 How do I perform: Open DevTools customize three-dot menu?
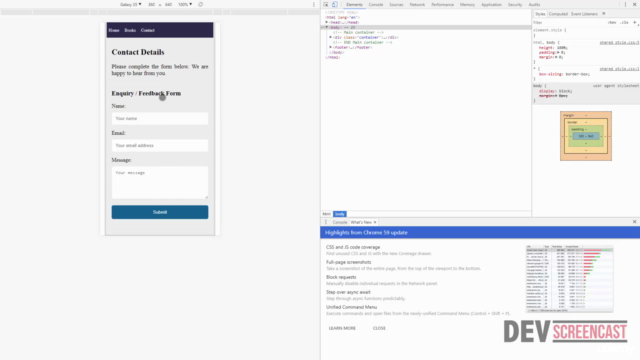pyautogui.click(x=625, y=4)
